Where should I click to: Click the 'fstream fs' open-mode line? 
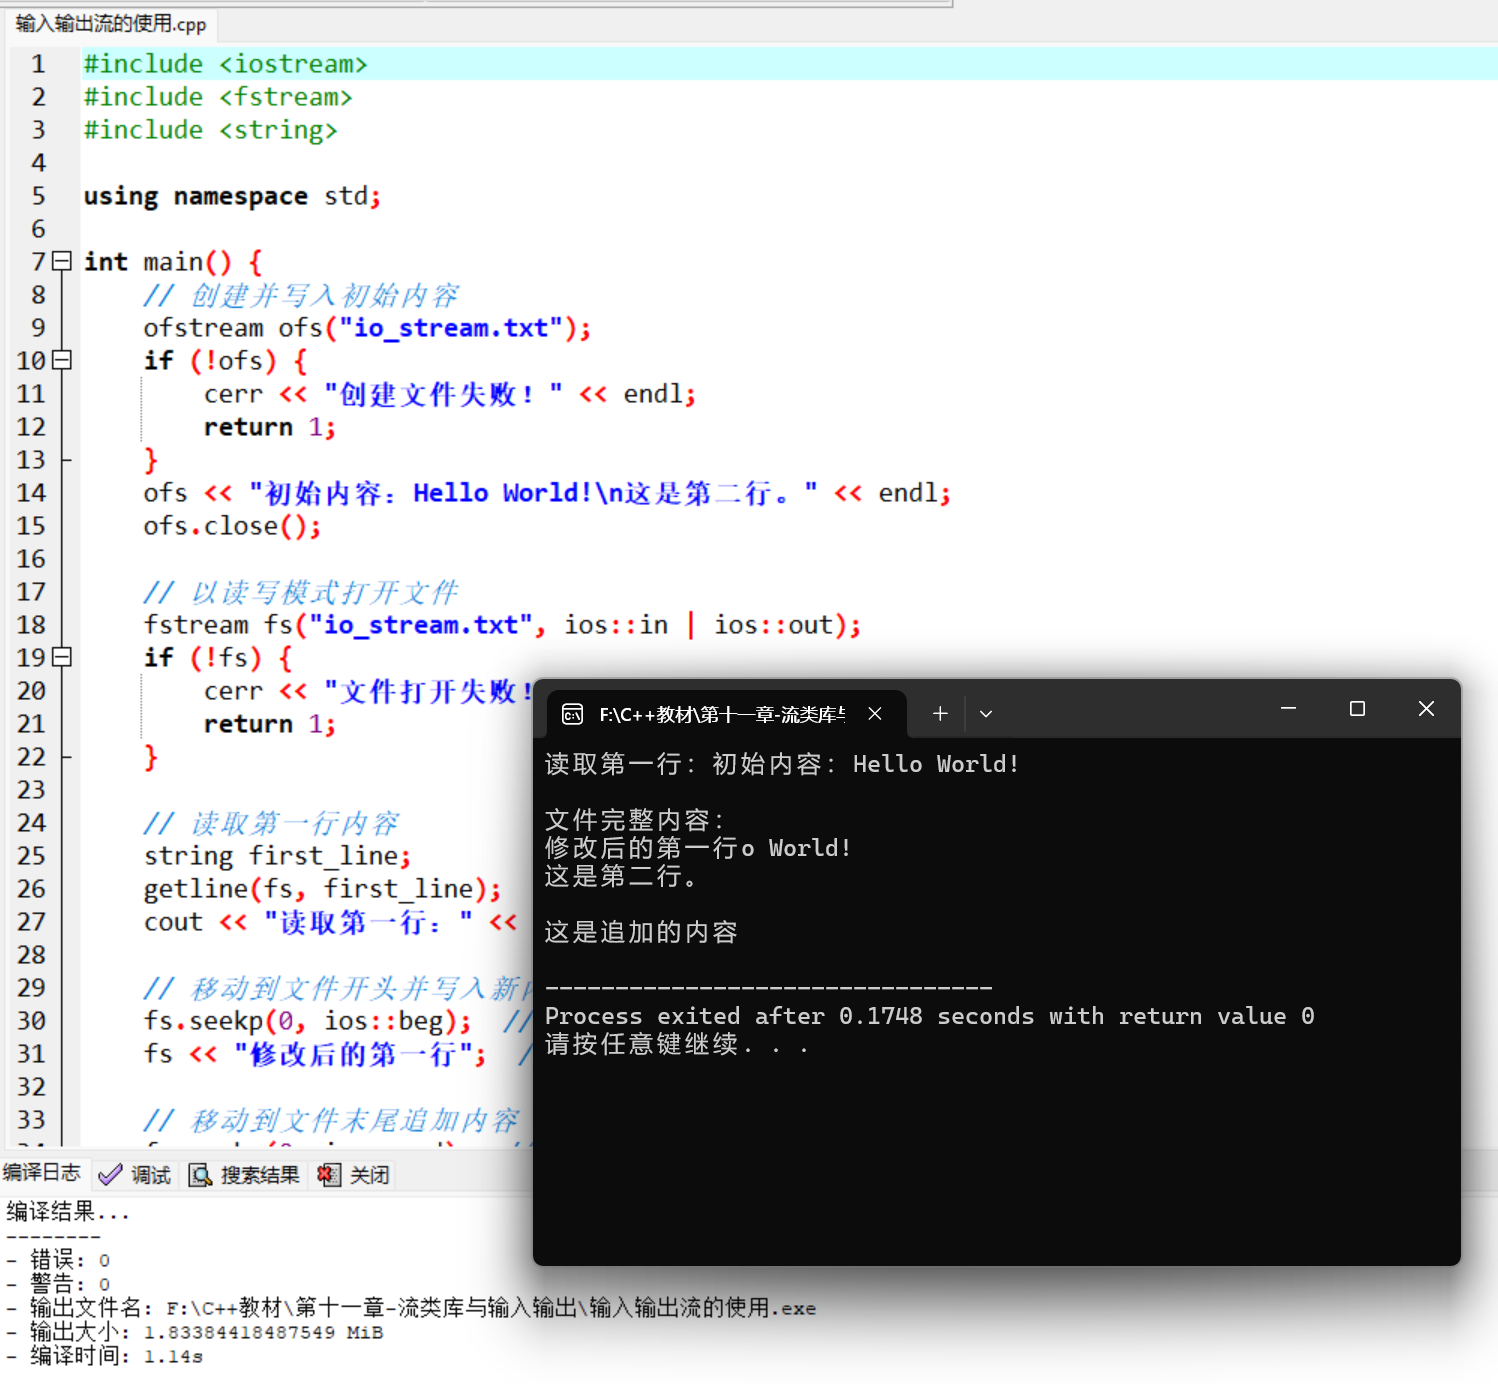click(x=502, y=625)
